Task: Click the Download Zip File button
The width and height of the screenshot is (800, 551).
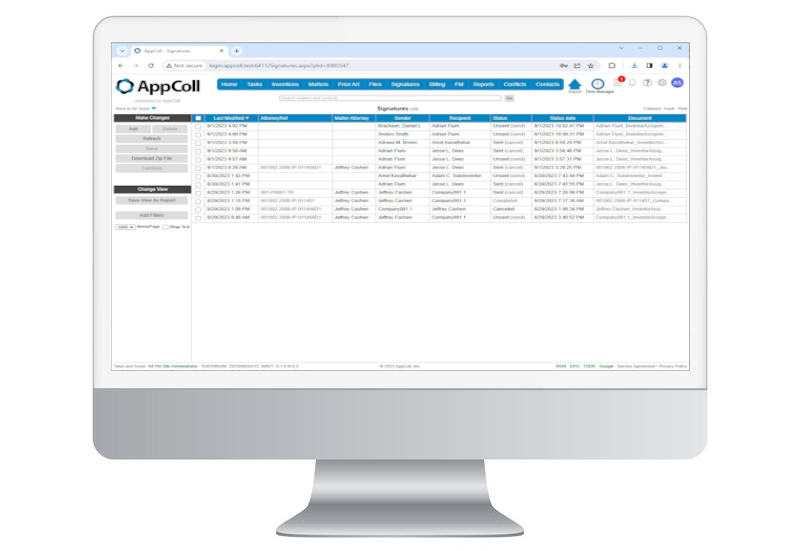Action: pyautogui.click(x=152, y=159)
